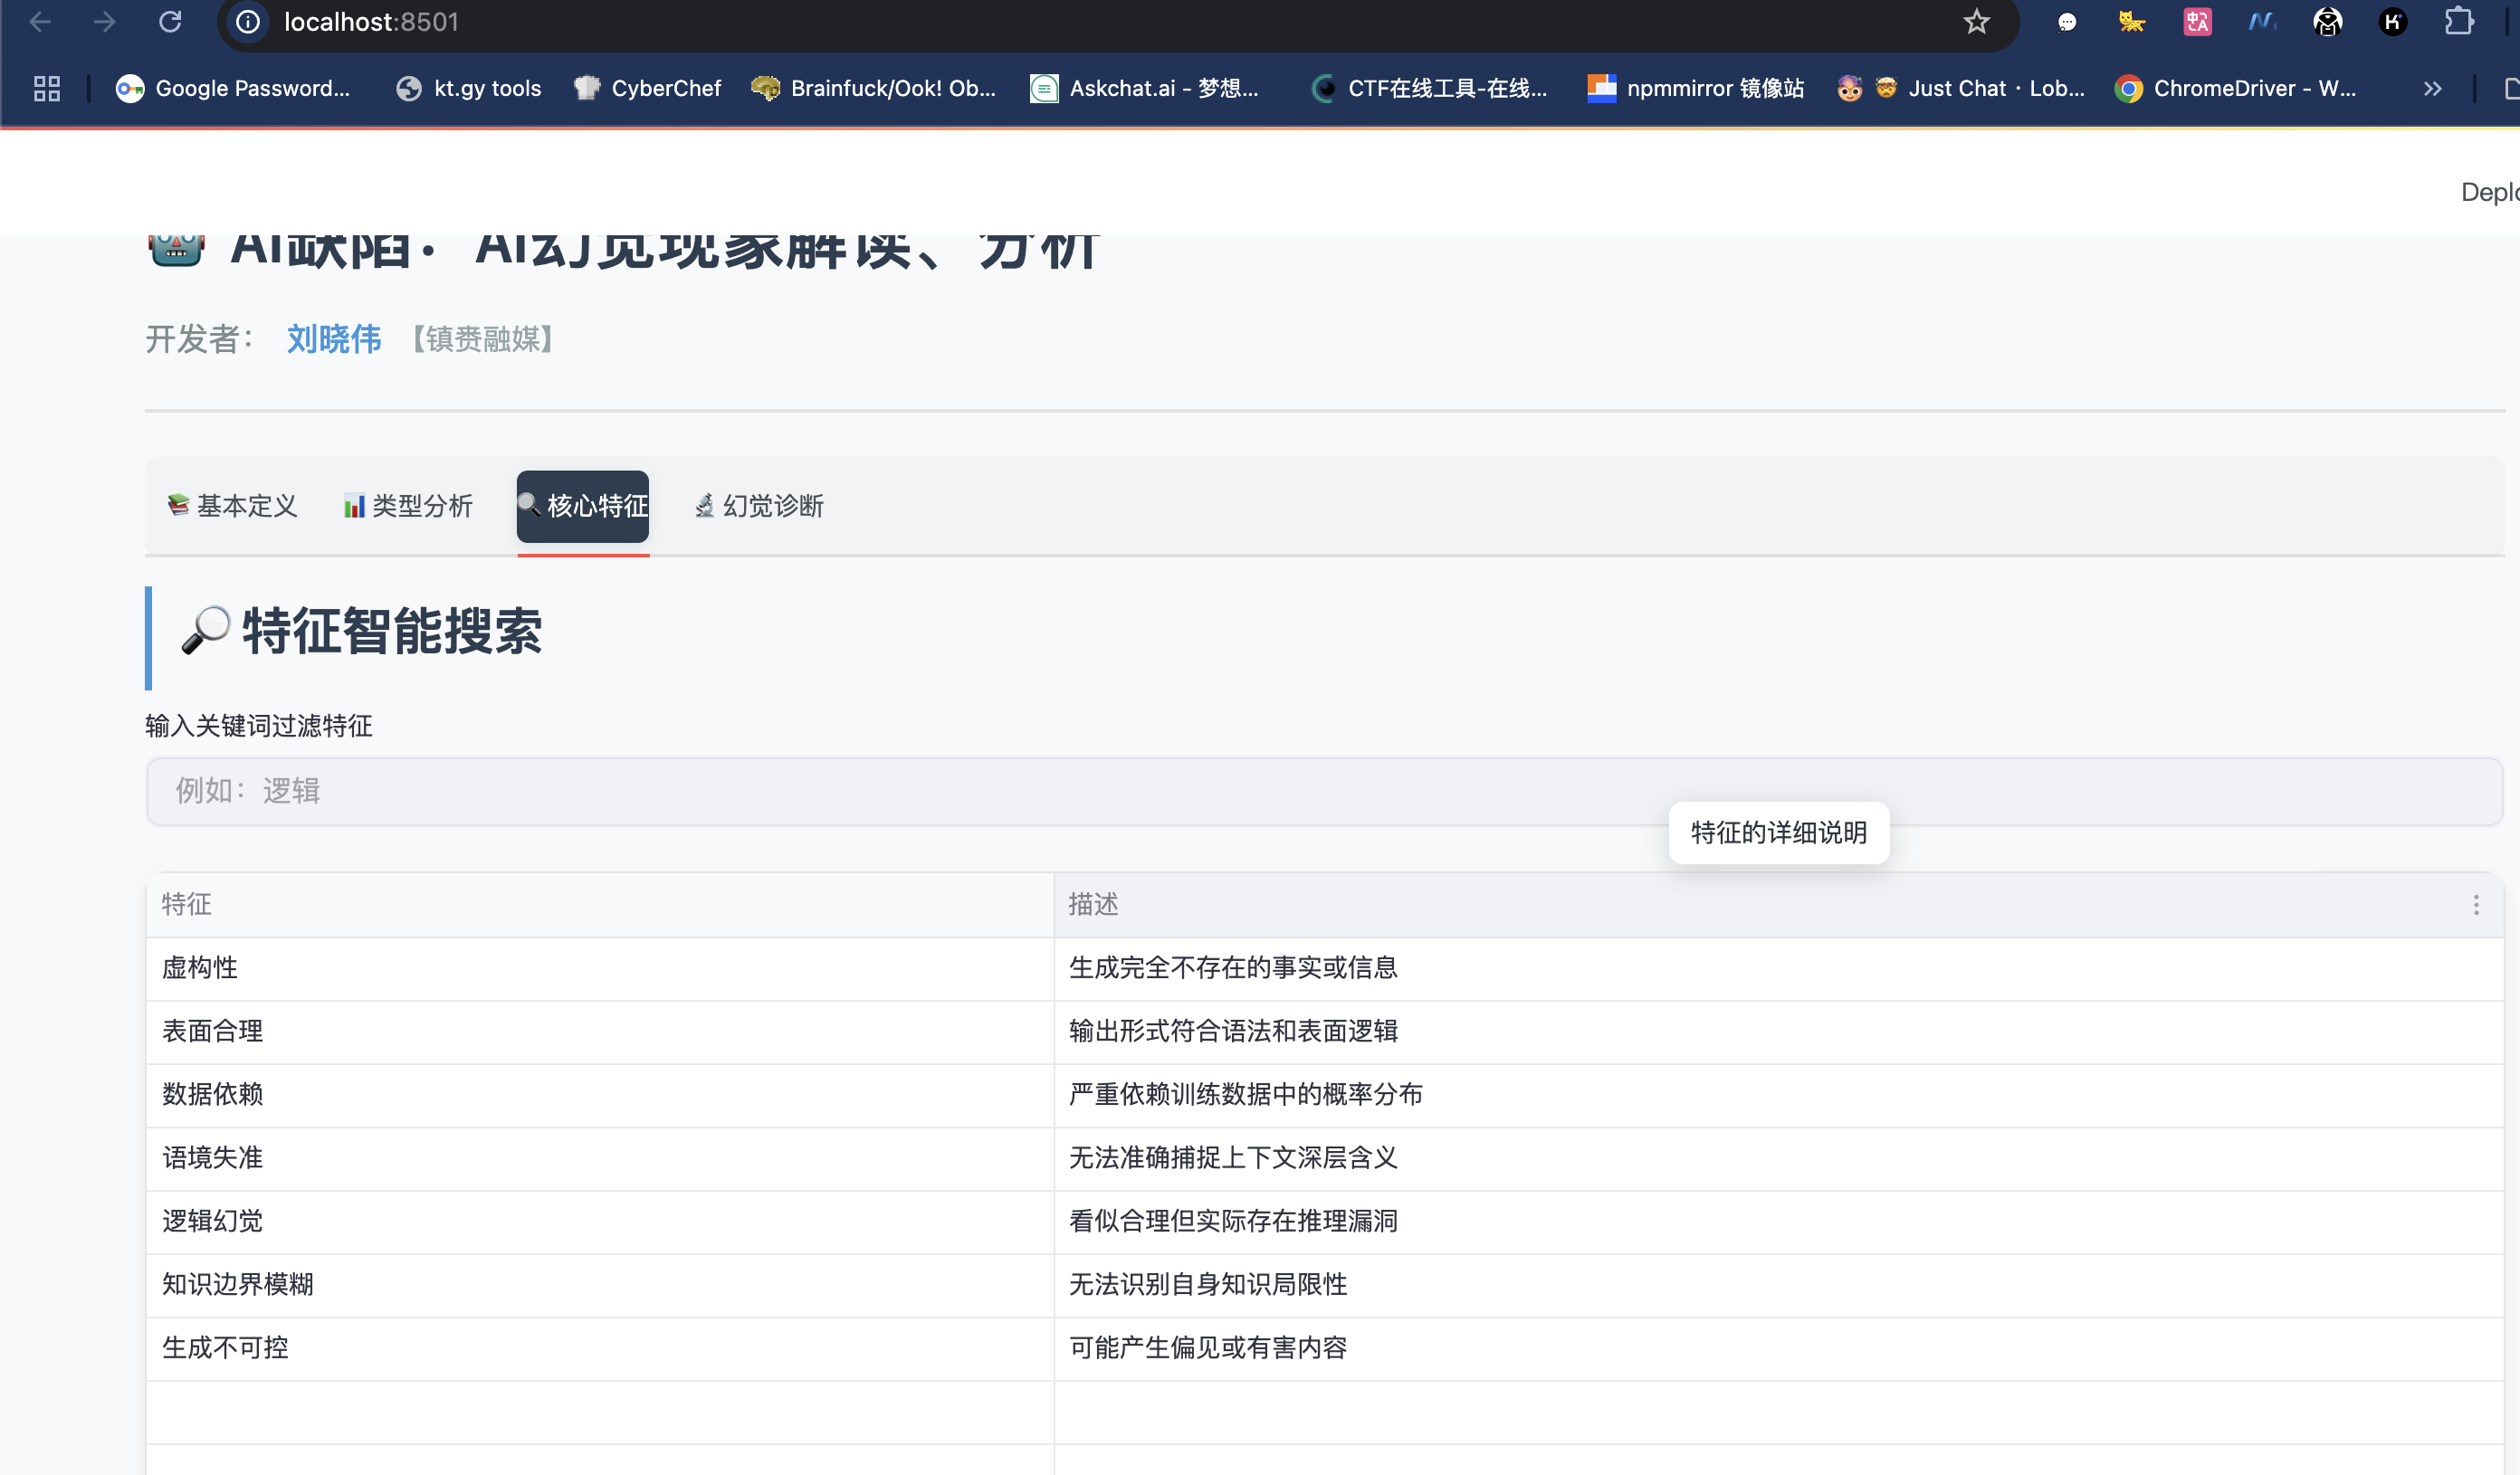2520x1475 pixels.
Task: Select the 核心特征 tab
Action: 583,506
